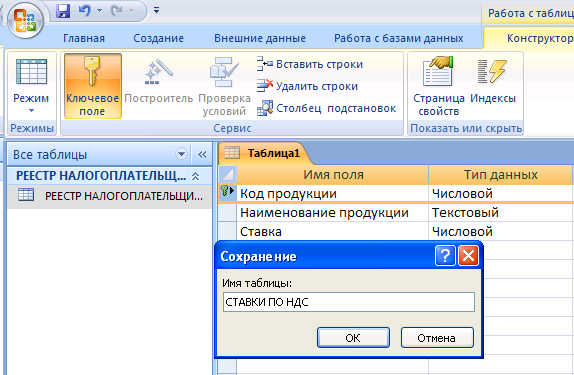Expand the Режим dropdown arrow

click(x=31, y=111)
